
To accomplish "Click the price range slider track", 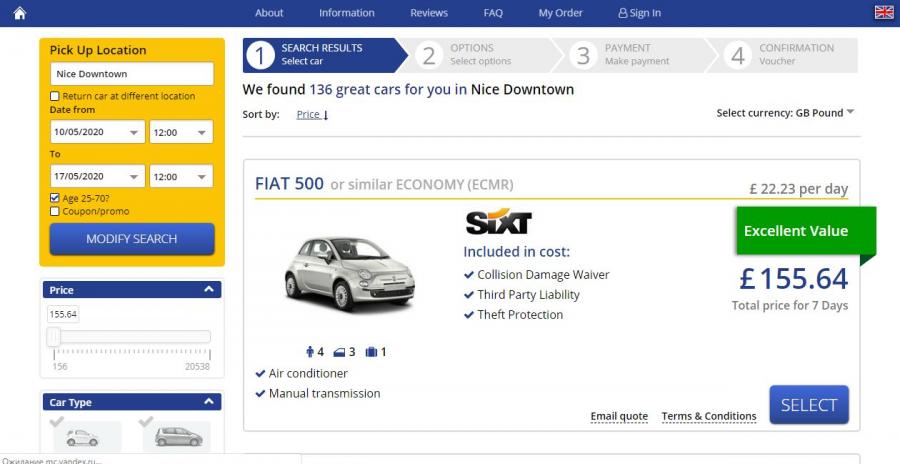I will (x=133, y=337).
